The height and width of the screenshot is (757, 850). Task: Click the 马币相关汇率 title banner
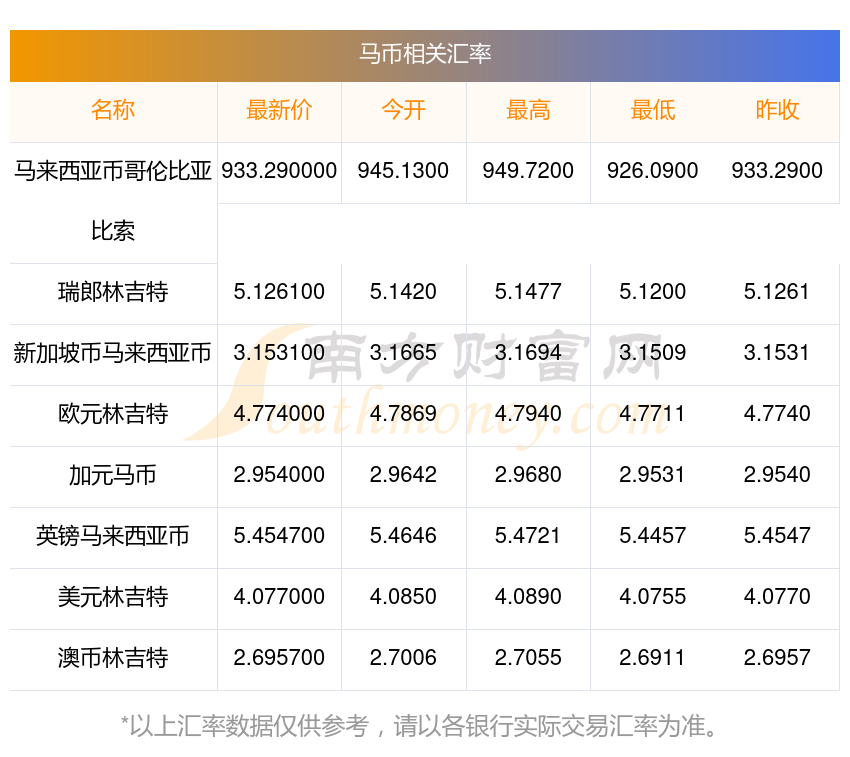(x=425, y=54)
